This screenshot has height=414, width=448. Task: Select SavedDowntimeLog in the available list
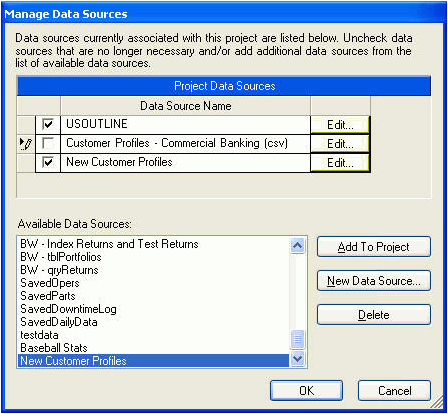pyautogui.click(x=68, y=309)
